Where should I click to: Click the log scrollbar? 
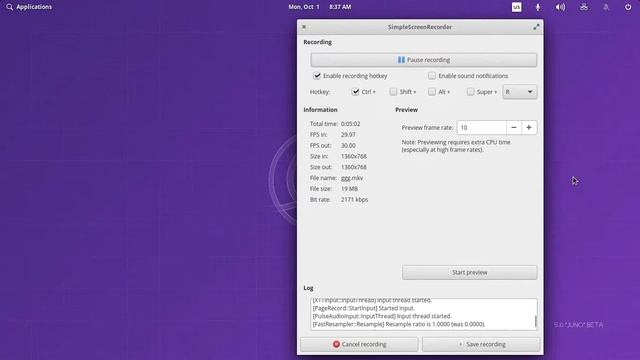pos(535,320)
